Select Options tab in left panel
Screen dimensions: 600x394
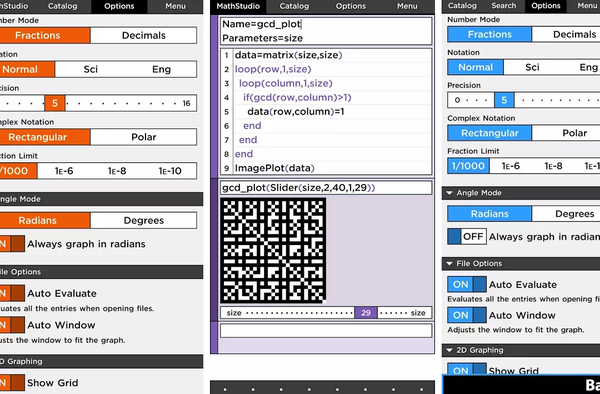click(x=119, y=6)
